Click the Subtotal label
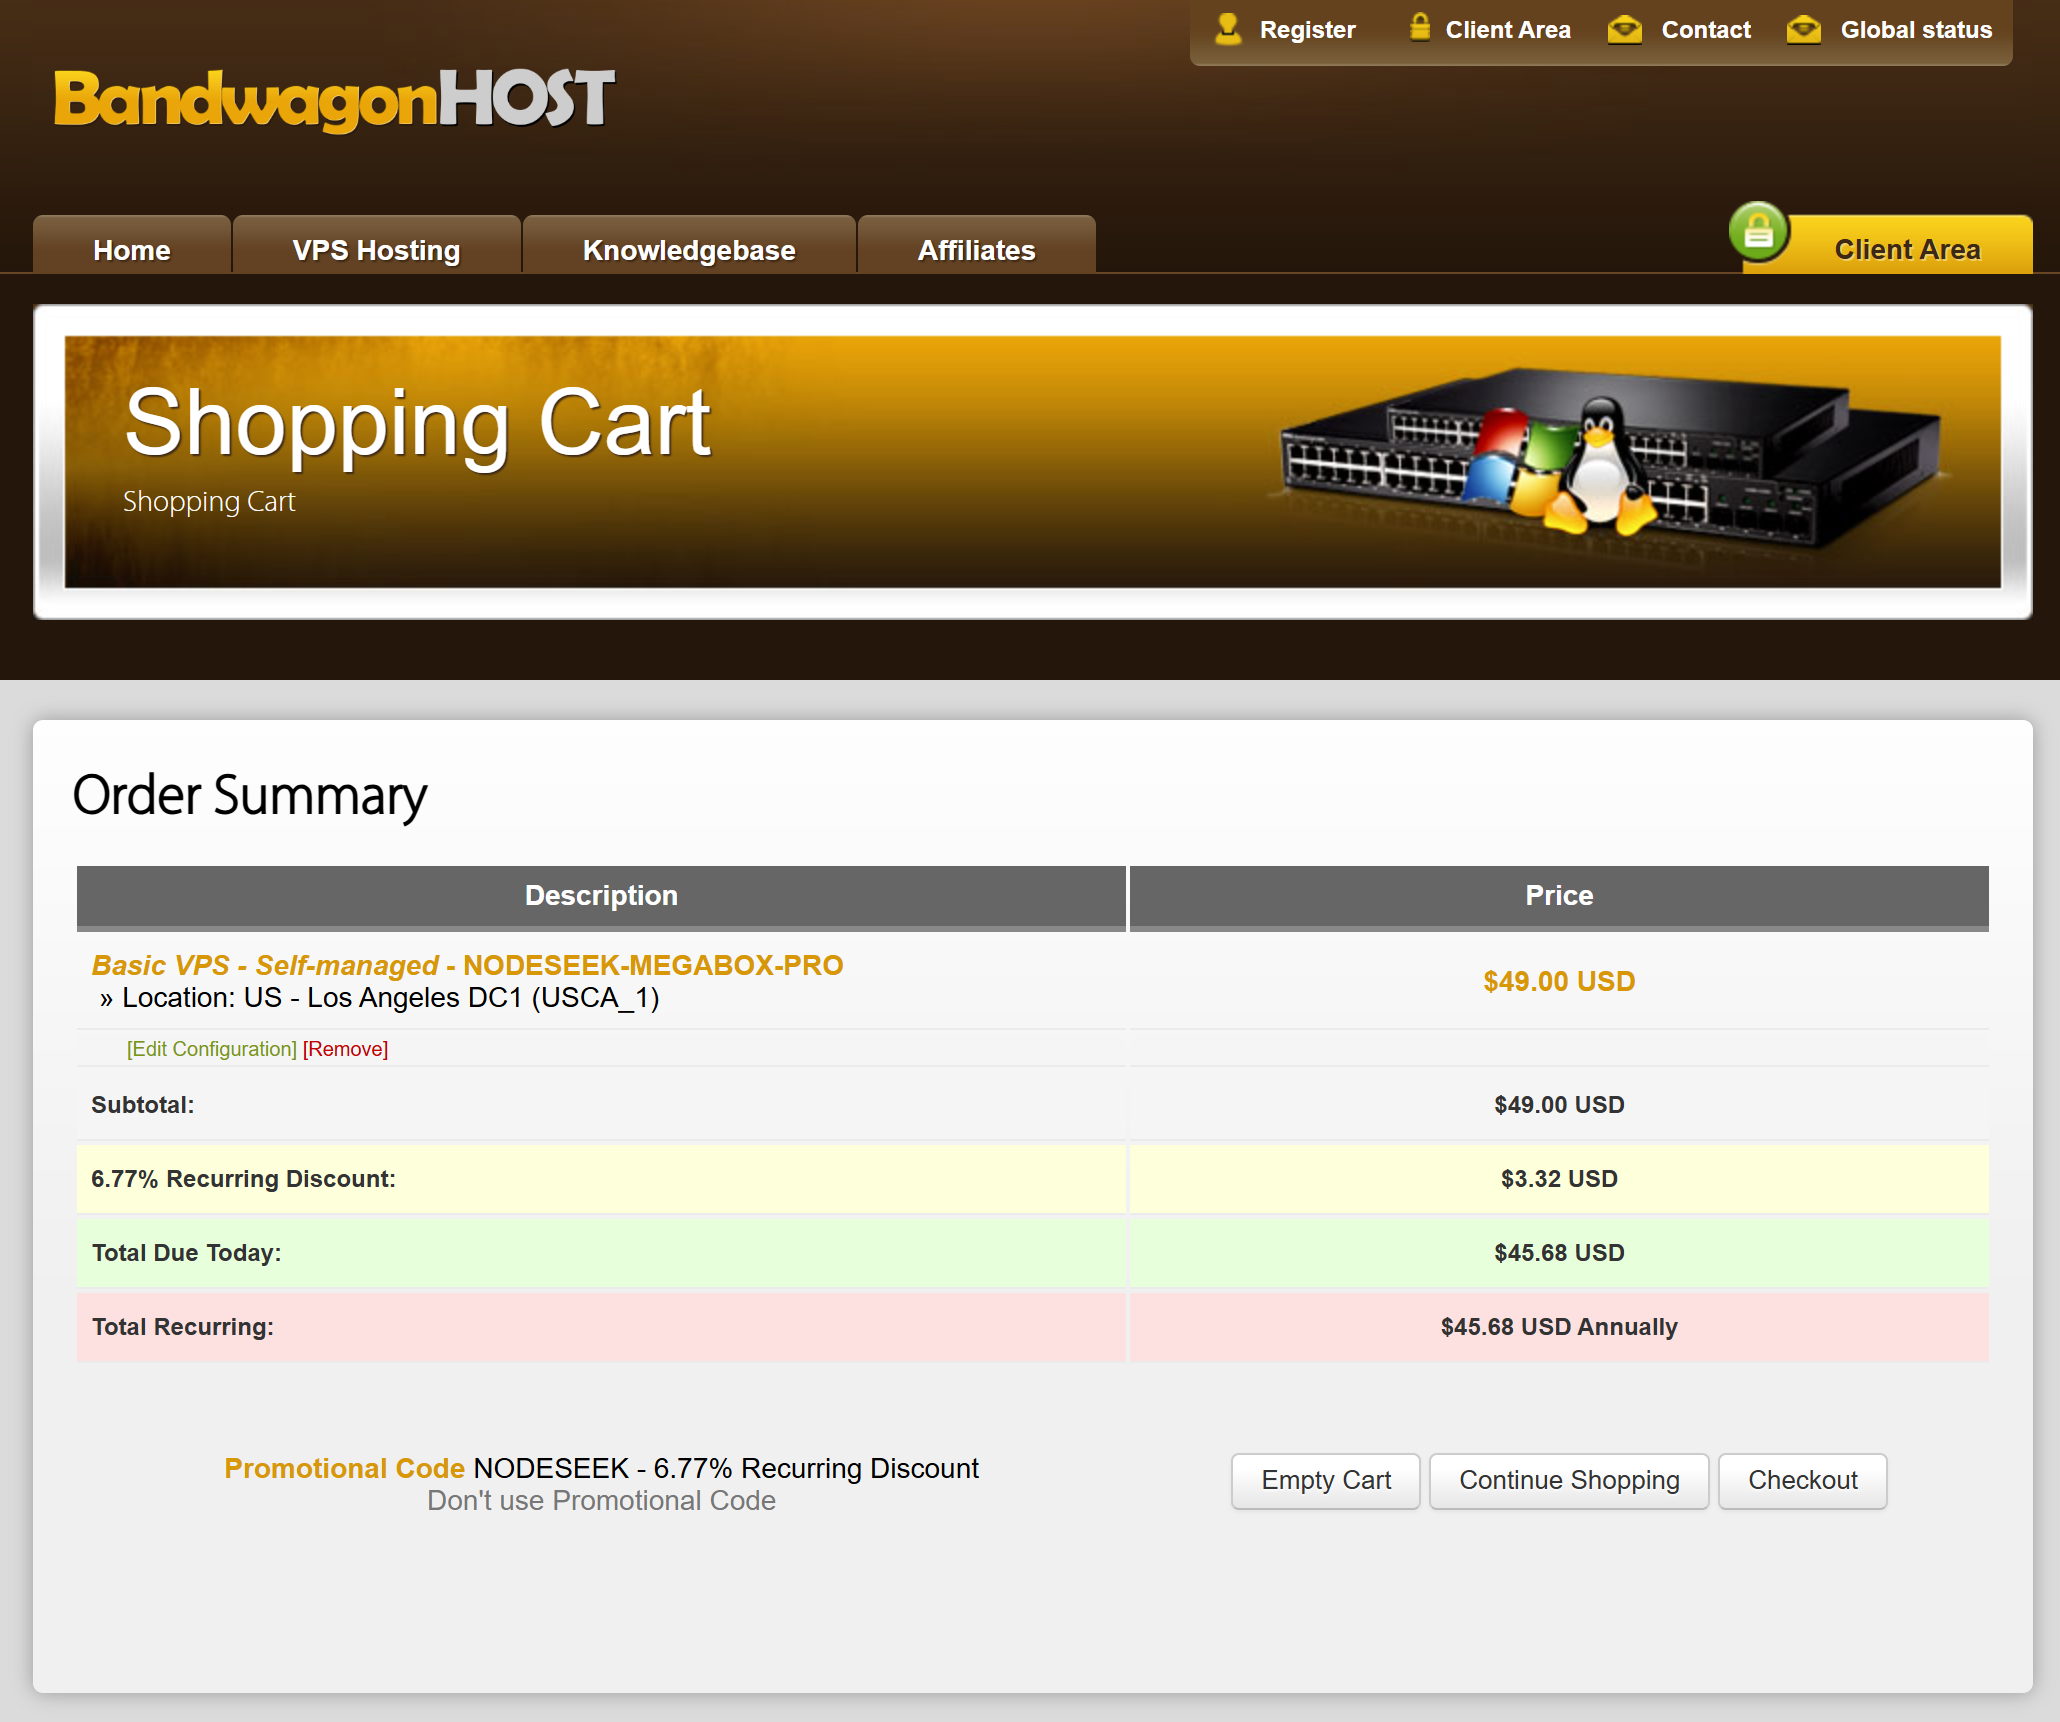The height and width of the screenshot is (1722, 2060). tap(142, 1105)
